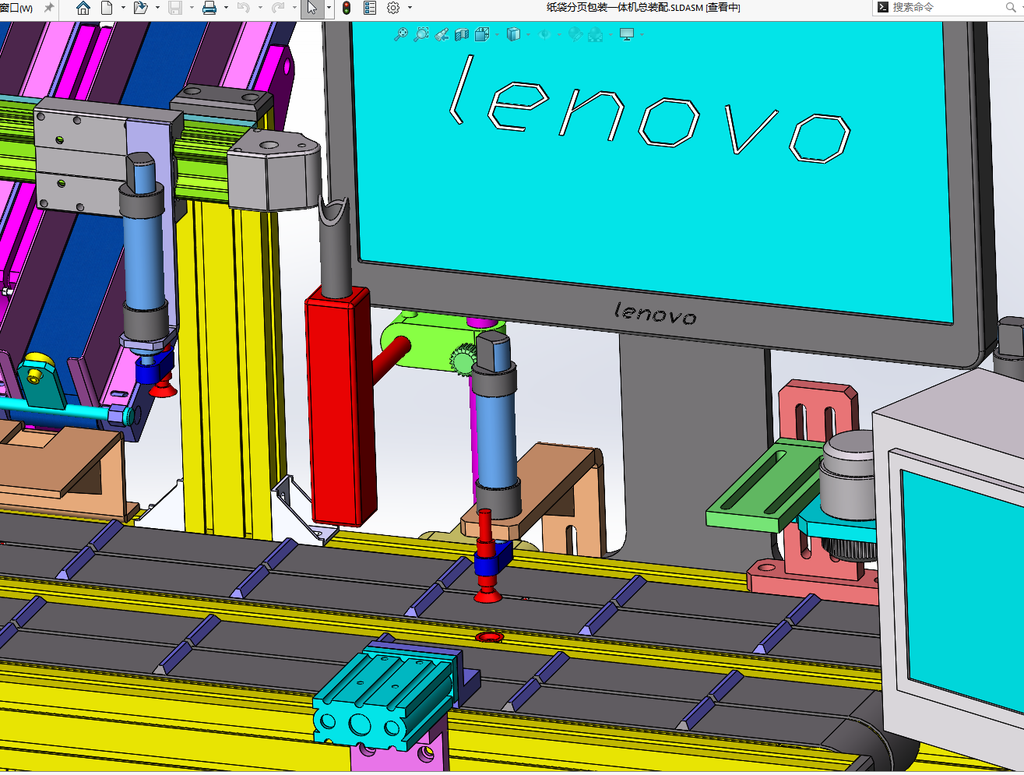This screenshot has width=1024, height=775.
Task: Expand the Save options dropdown arrow
Action: (x=192, y=8)
